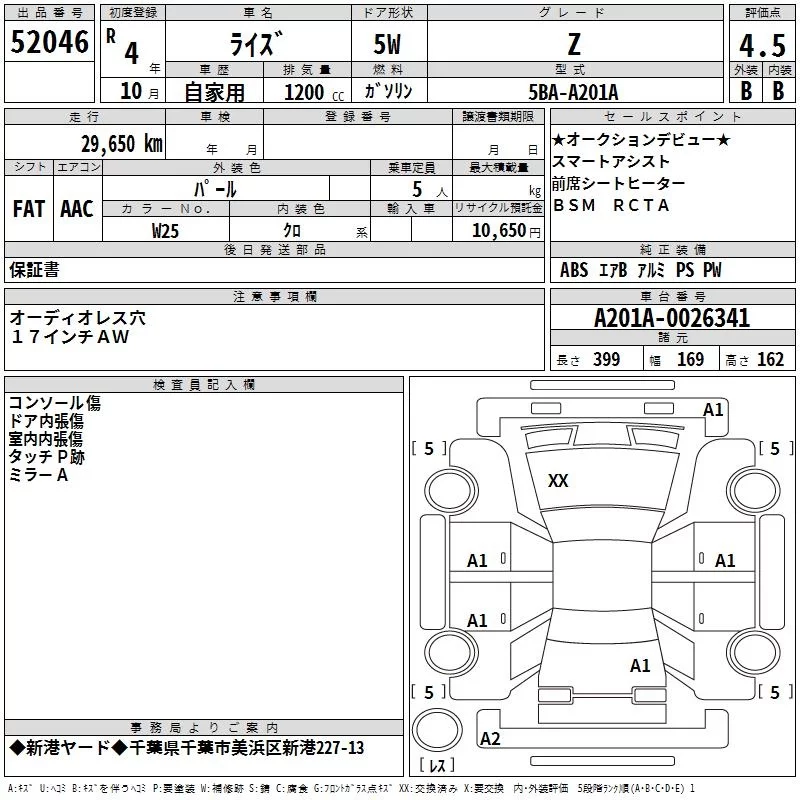
Task: Click the bottom-right tire rating [5]
Action: 774,692
